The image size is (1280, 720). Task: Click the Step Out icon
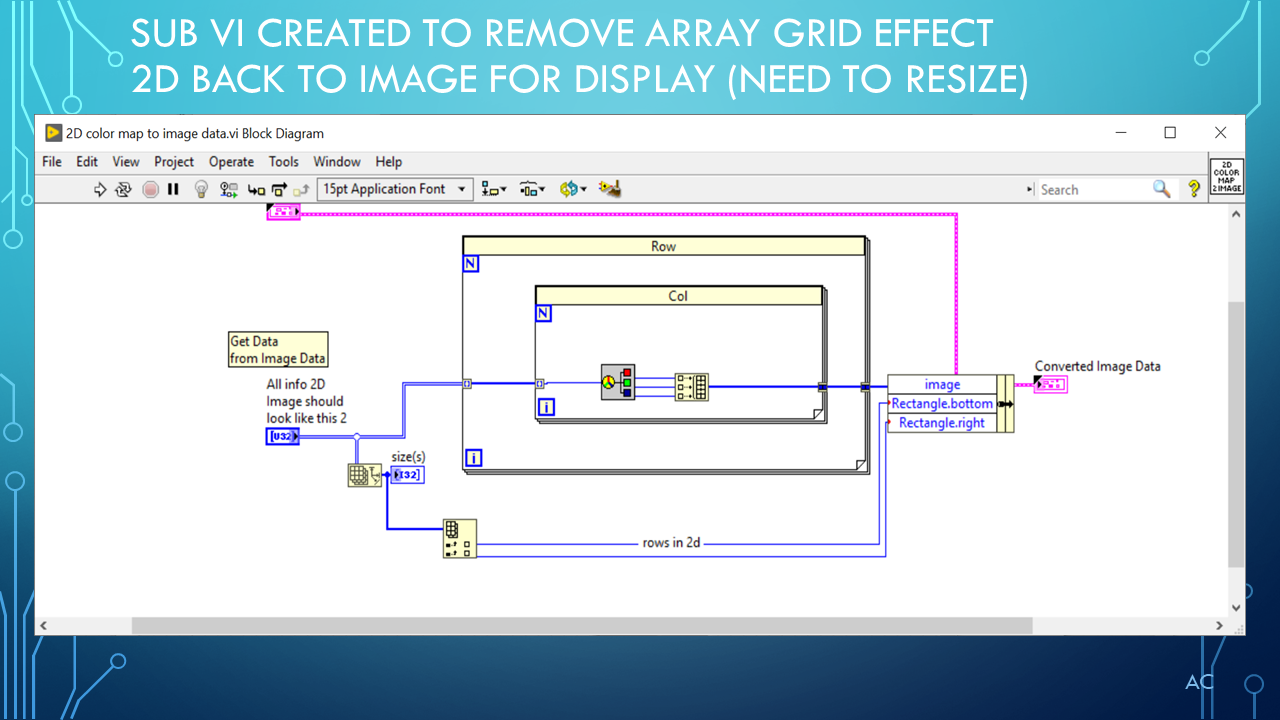[x=301, y=189]
